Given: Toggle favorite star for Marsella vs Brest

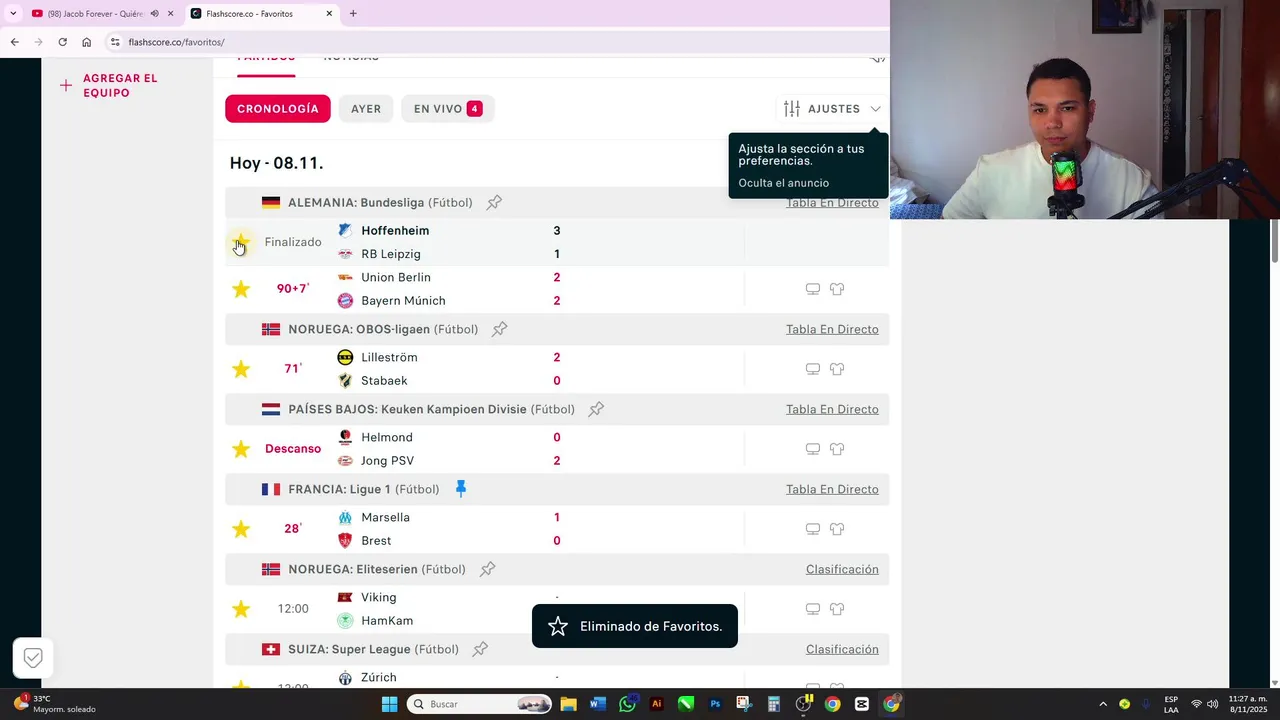Looking at the screenshot, I should coord(241,529).
